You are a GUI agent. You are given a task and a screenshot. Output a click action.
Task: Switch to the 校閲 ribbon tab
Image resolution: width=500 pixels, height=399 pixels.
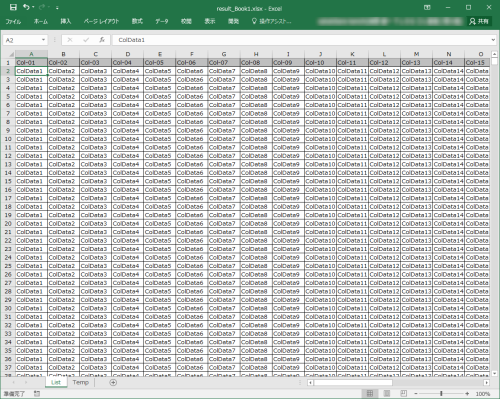pyautogui.click(x=186, y=21)
